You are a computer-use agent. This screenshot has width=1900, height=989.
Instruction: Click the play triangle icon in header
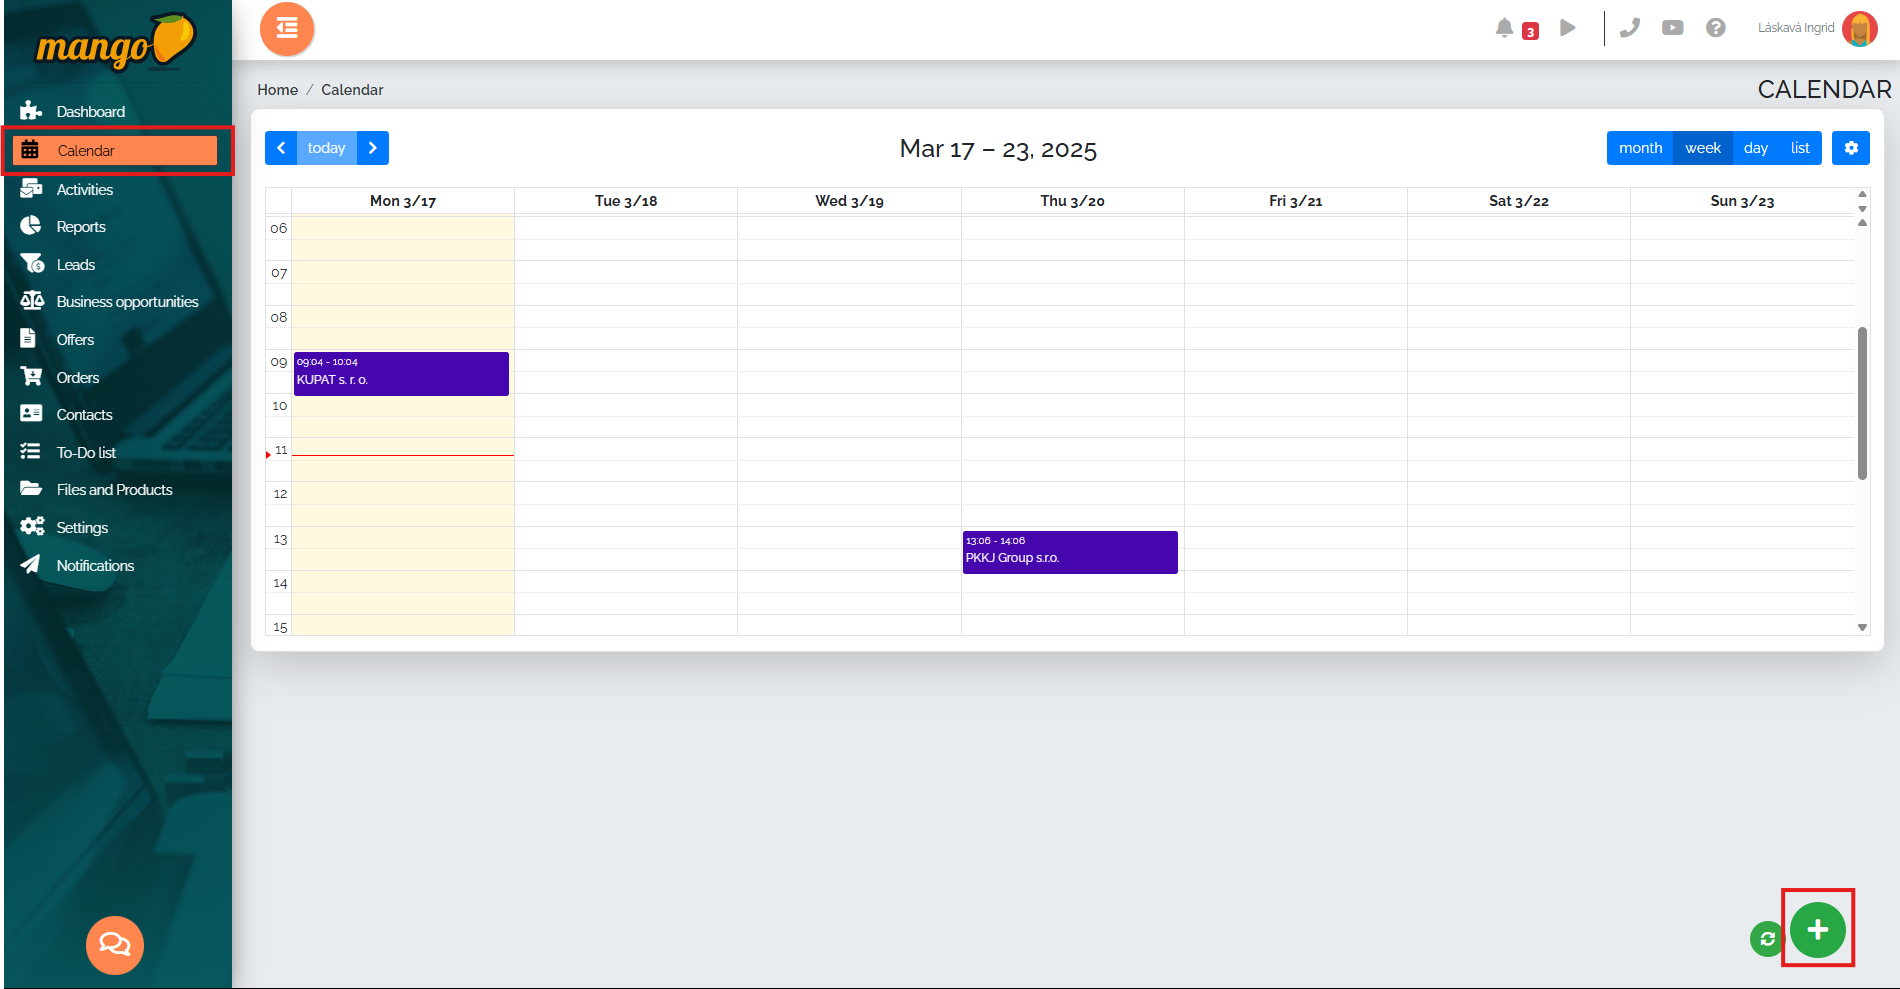coord(1568,28)
